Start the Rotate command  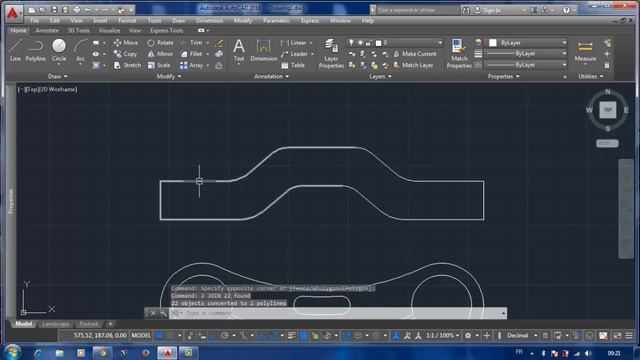pos(160,42)
